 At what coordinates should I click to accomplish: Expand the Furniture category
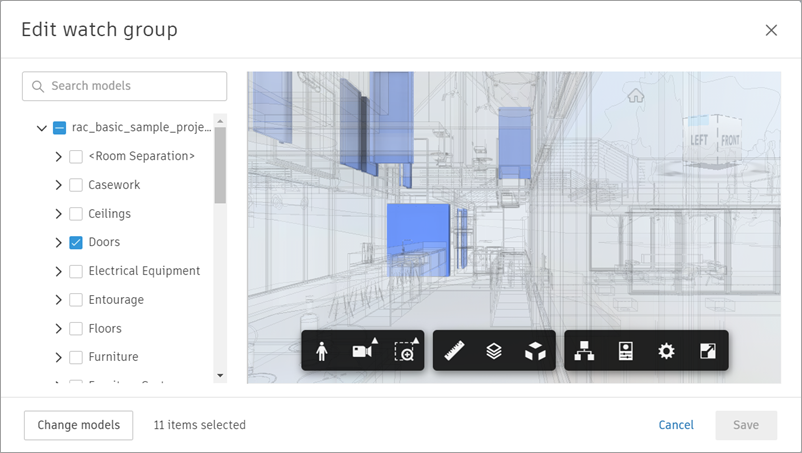58,357
